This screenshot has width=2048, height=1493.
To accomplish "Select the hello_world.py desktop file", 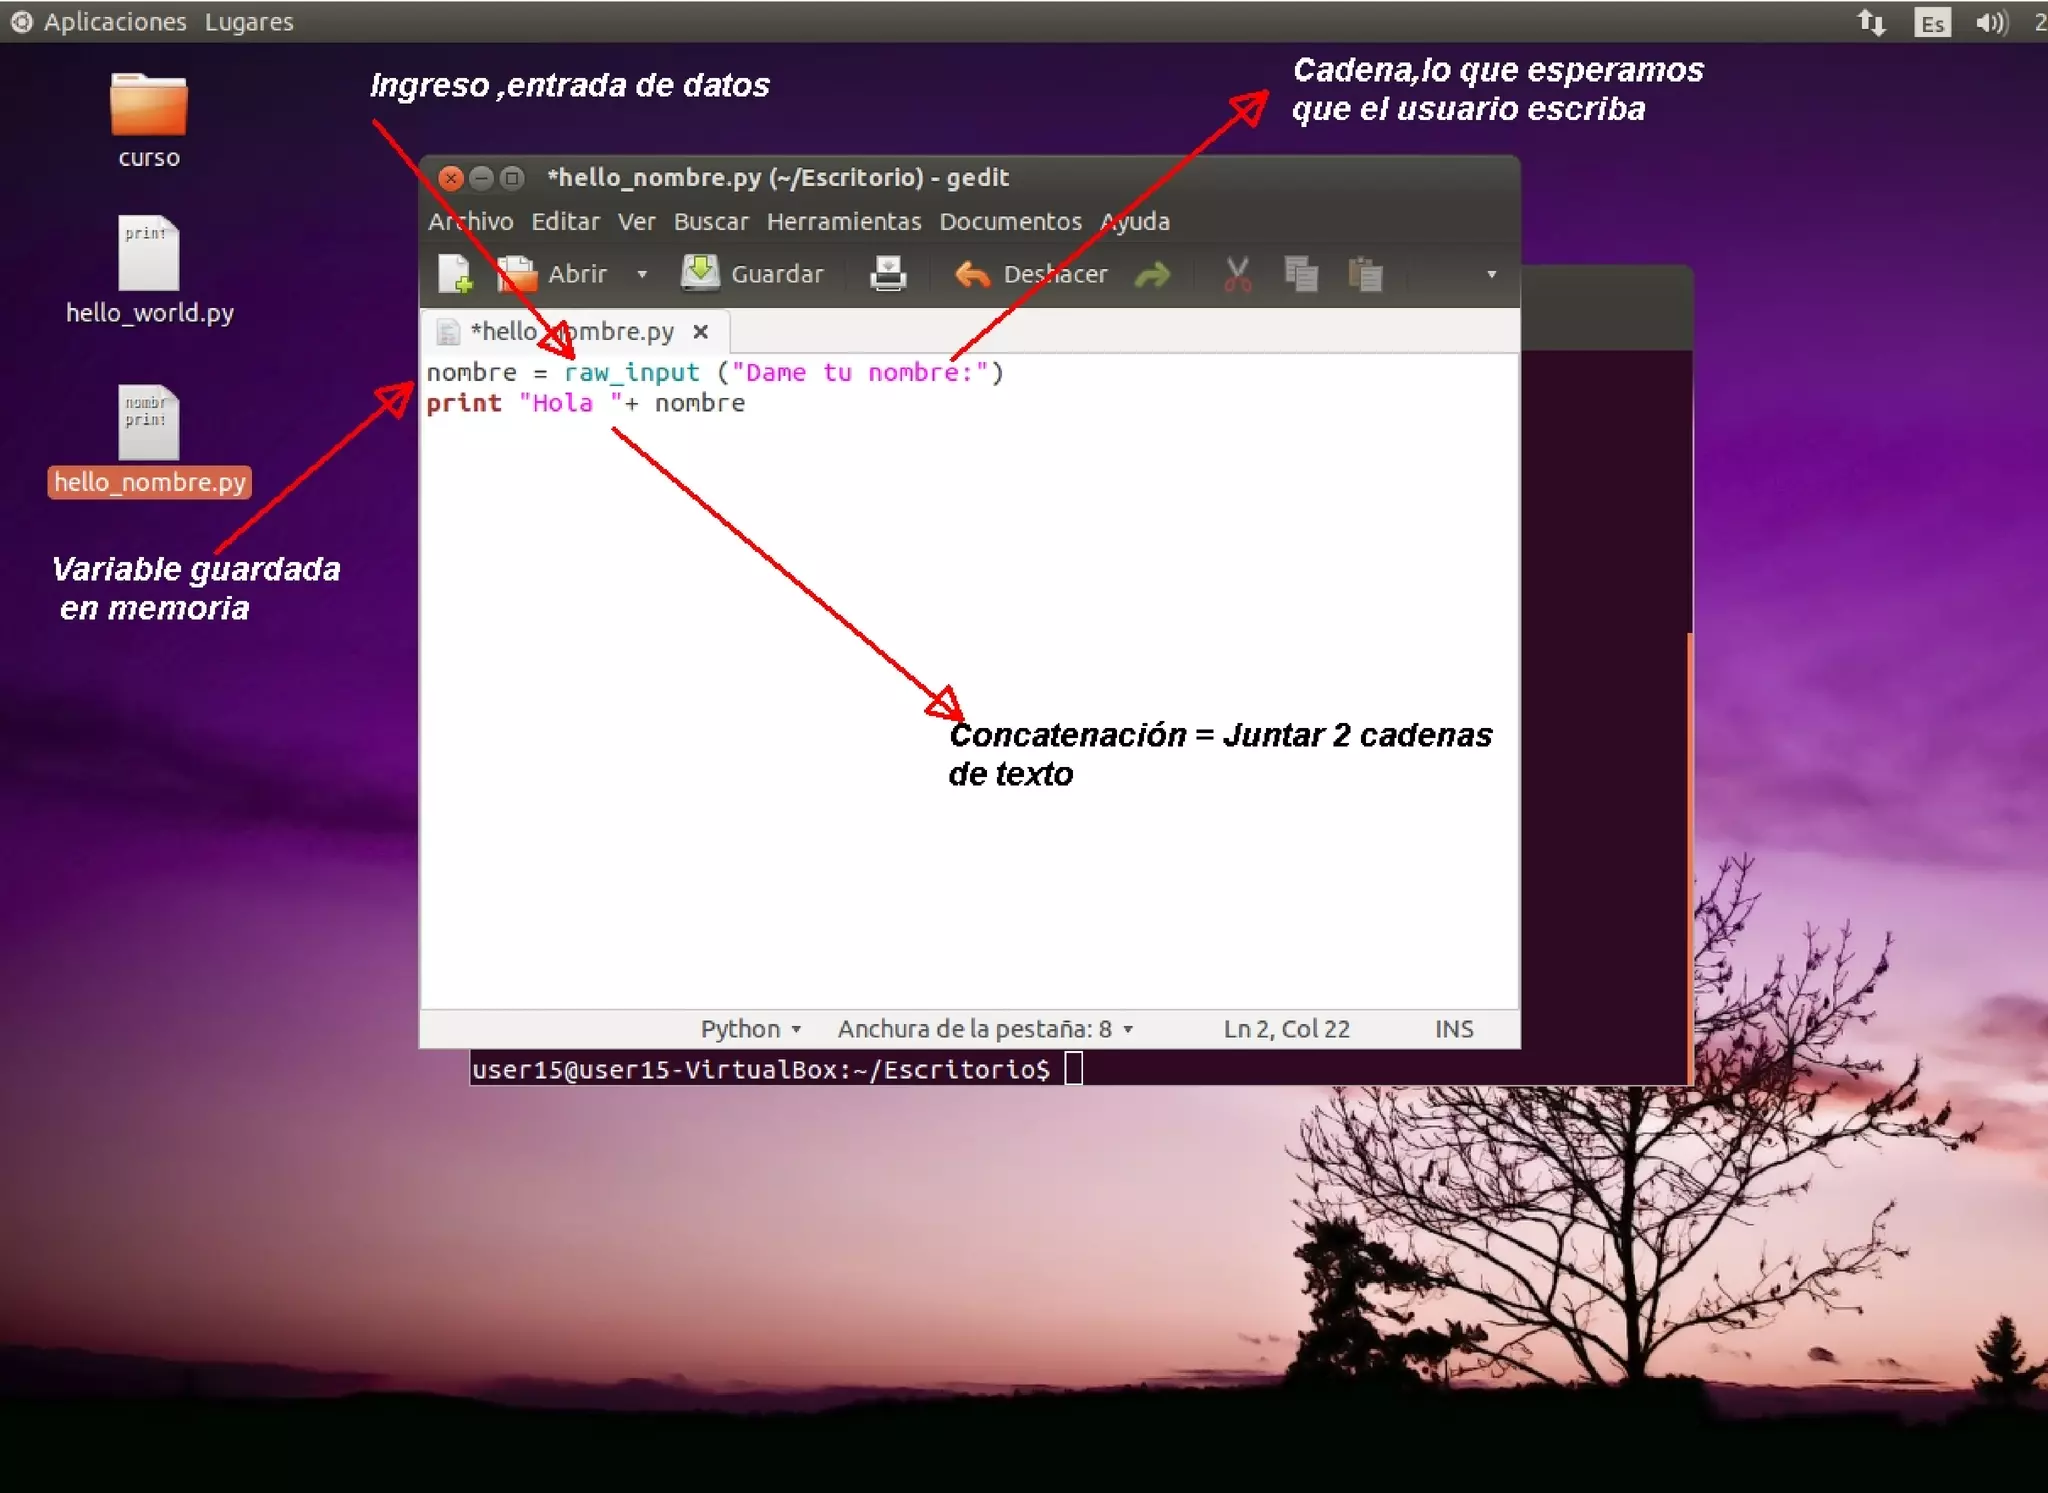I will click(x=149, y=270).
